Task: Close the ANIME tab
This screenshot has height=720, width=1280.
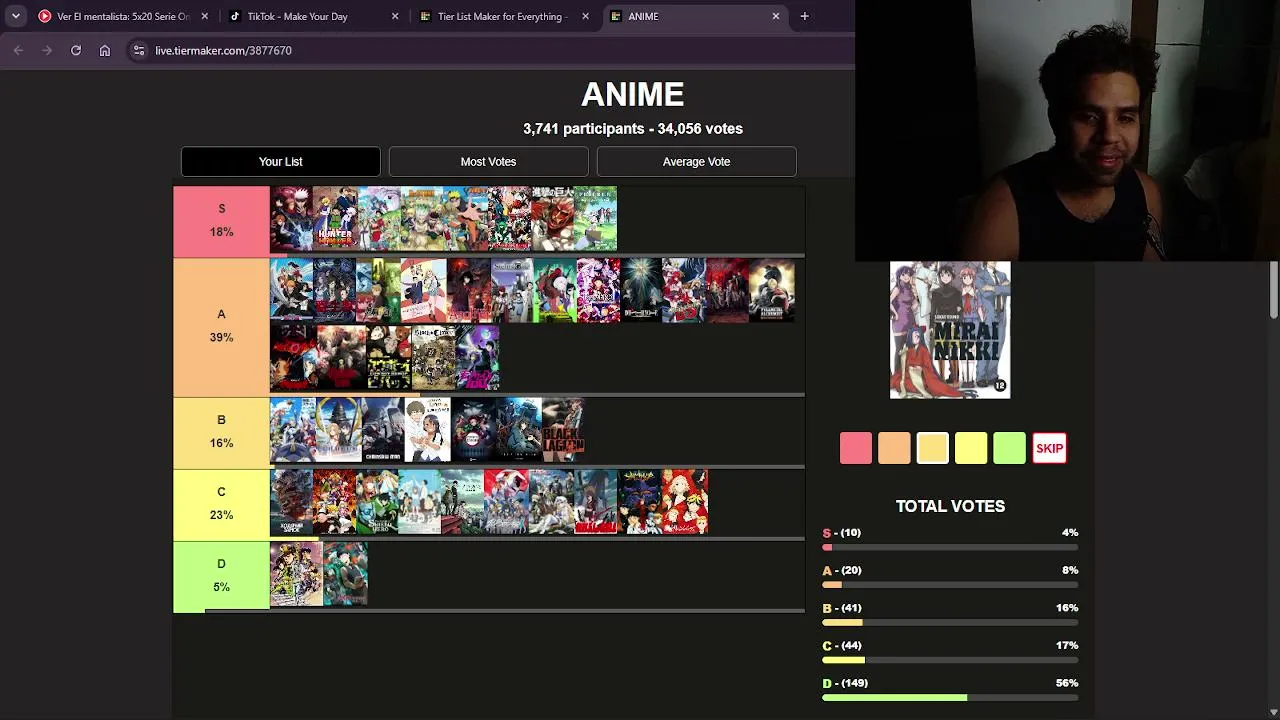Action: 775,16
